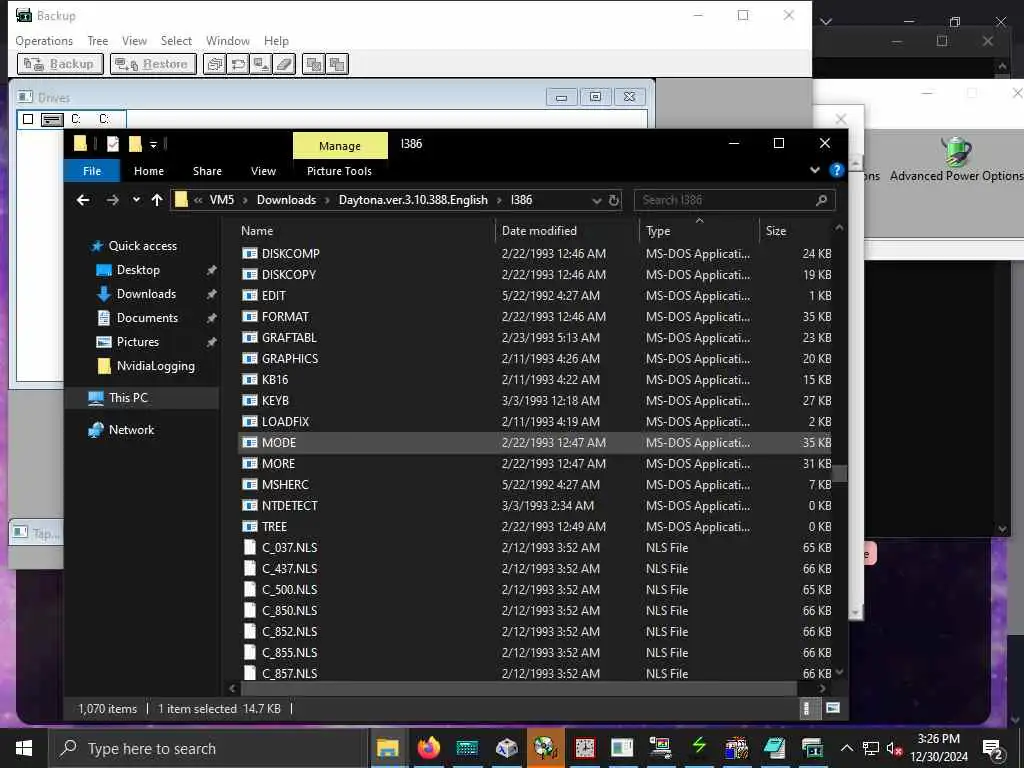The image size is (1024, 768).
Task: Click the horizontal scrollbar in file list
Action: [519, 688]
